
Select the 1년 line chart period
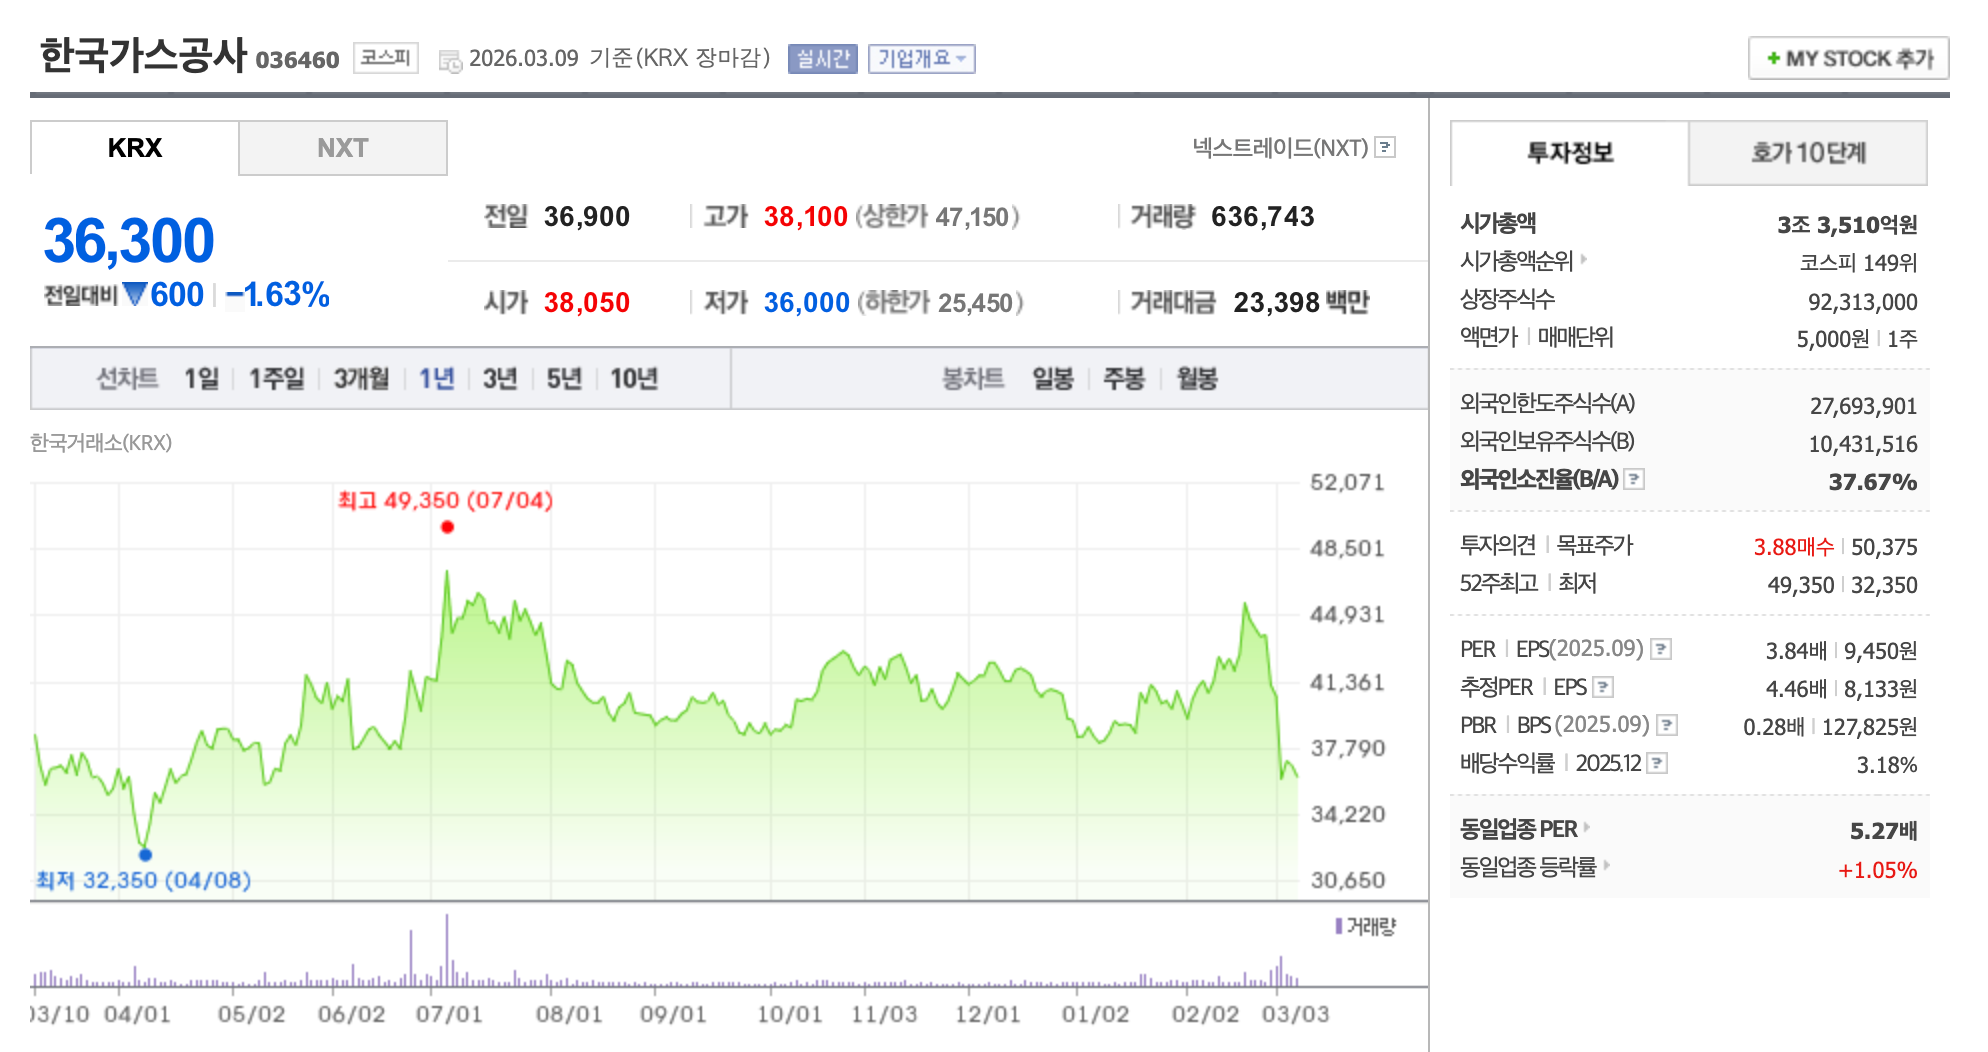[436, 378]
